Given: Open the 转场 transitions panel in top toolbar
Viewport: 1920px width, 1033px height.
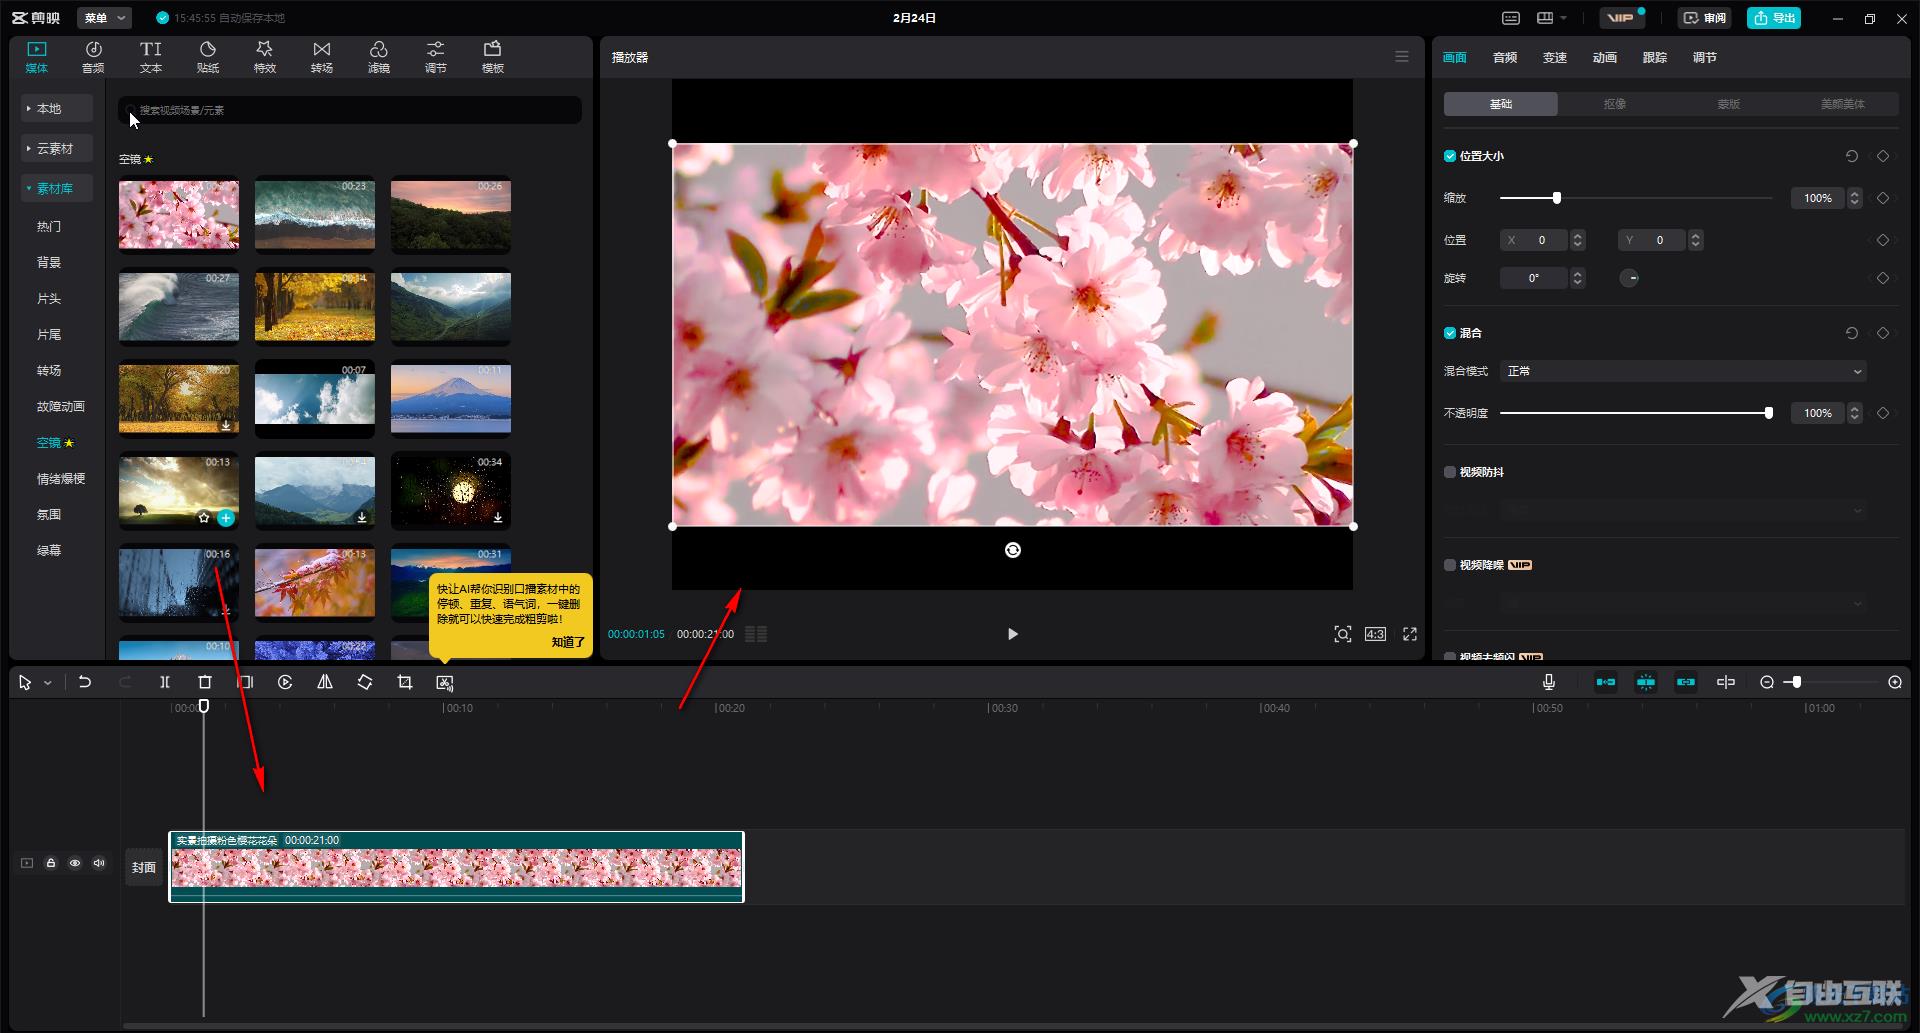Looking at the screenshot, I should point(321,57).
